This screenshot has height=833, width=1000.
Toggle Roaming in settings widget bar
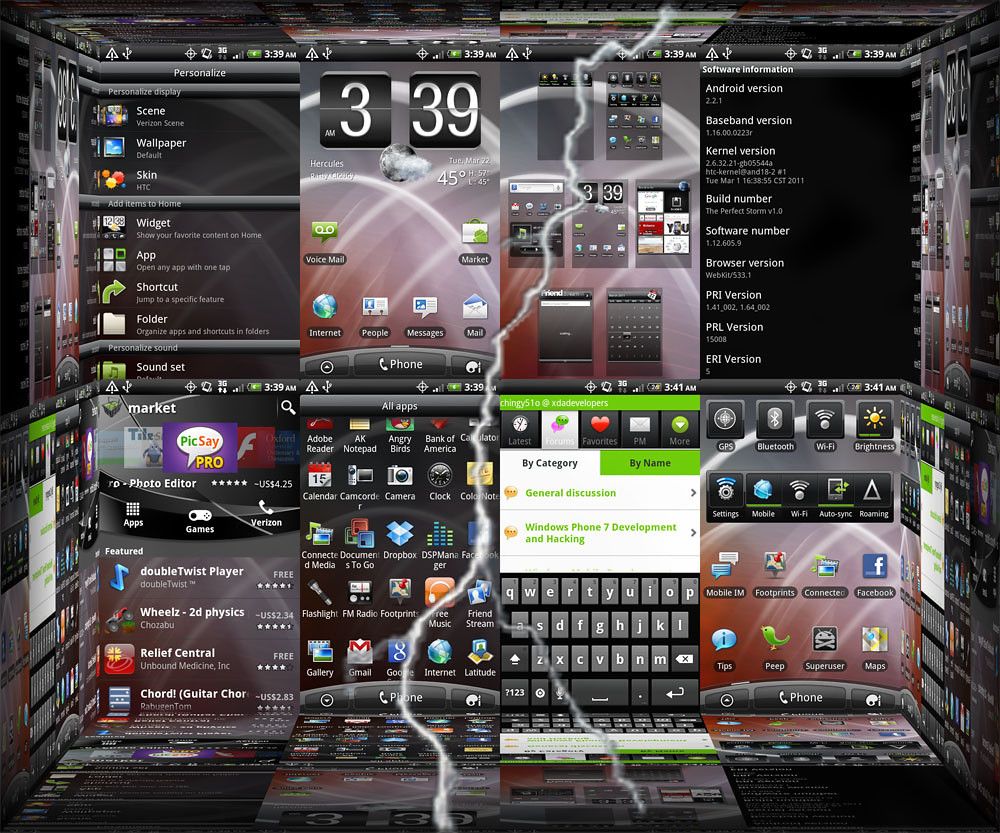(873, 497)
